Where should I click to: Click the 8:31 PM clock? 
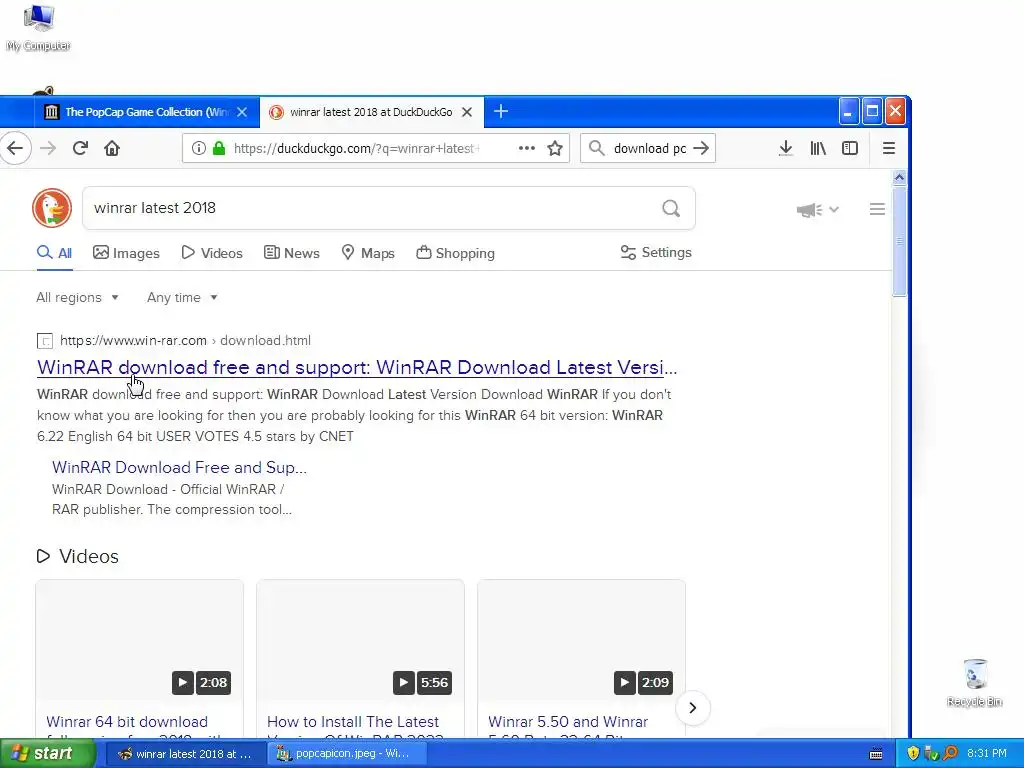[987, 754]
